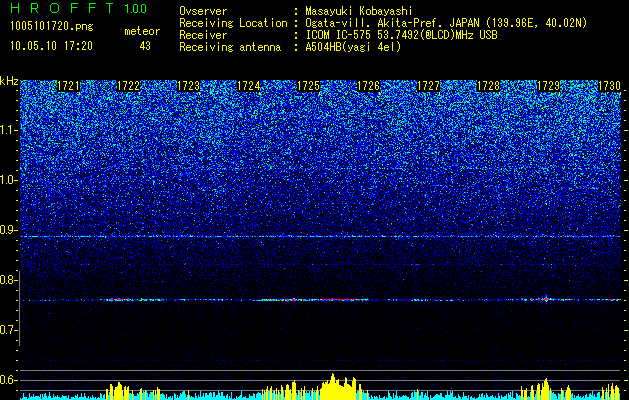
Task: Click the meteor count 43
Action: (x=145, y=46)
